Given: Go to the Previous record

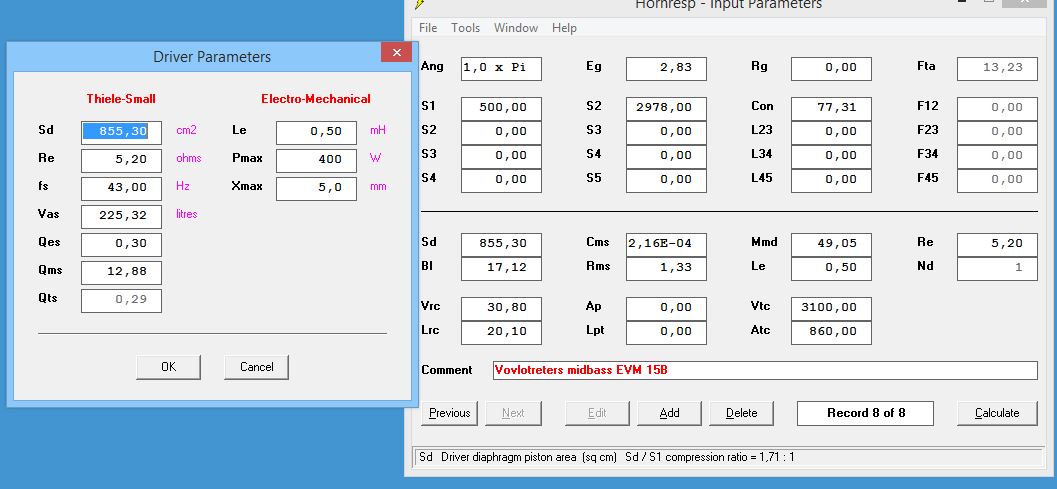Looking at the screenshot, I should tap(449, 413).
